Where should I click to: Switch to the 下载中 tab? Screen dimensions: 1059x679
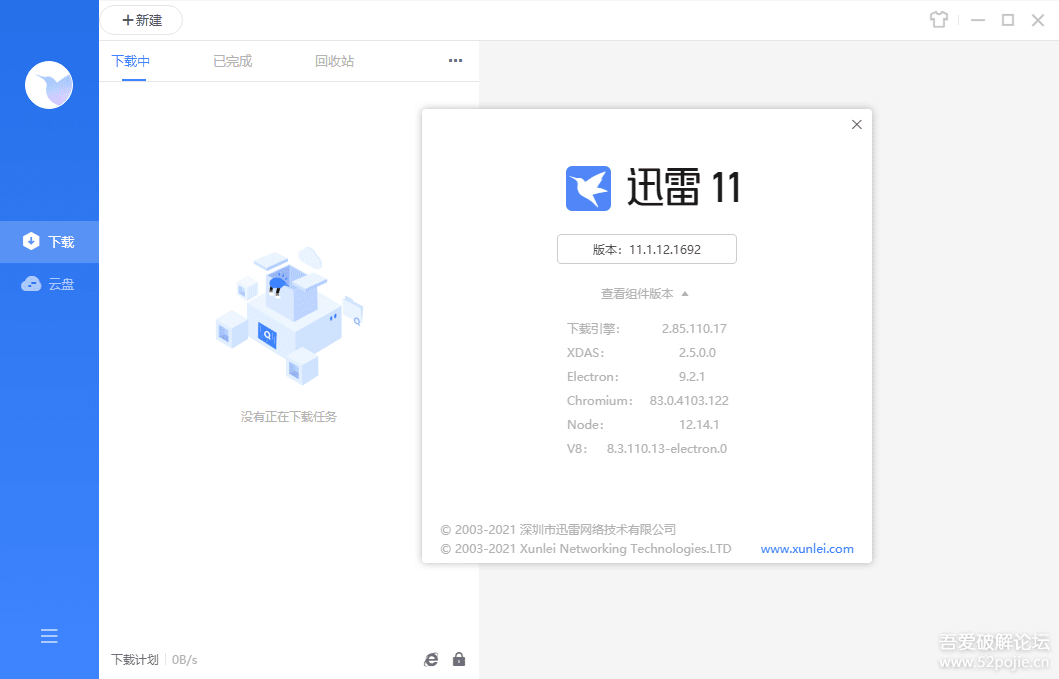[x=131, y=61]
